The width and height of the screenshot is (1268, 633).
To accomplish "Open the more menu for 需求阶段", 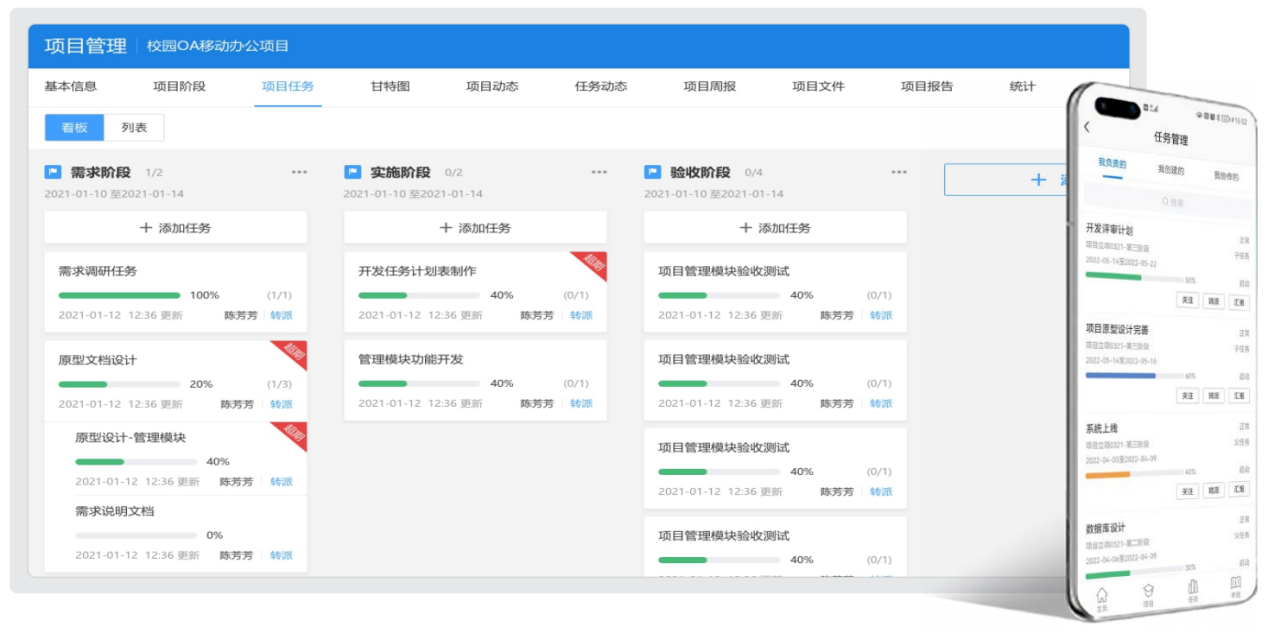I will [299, 172].
